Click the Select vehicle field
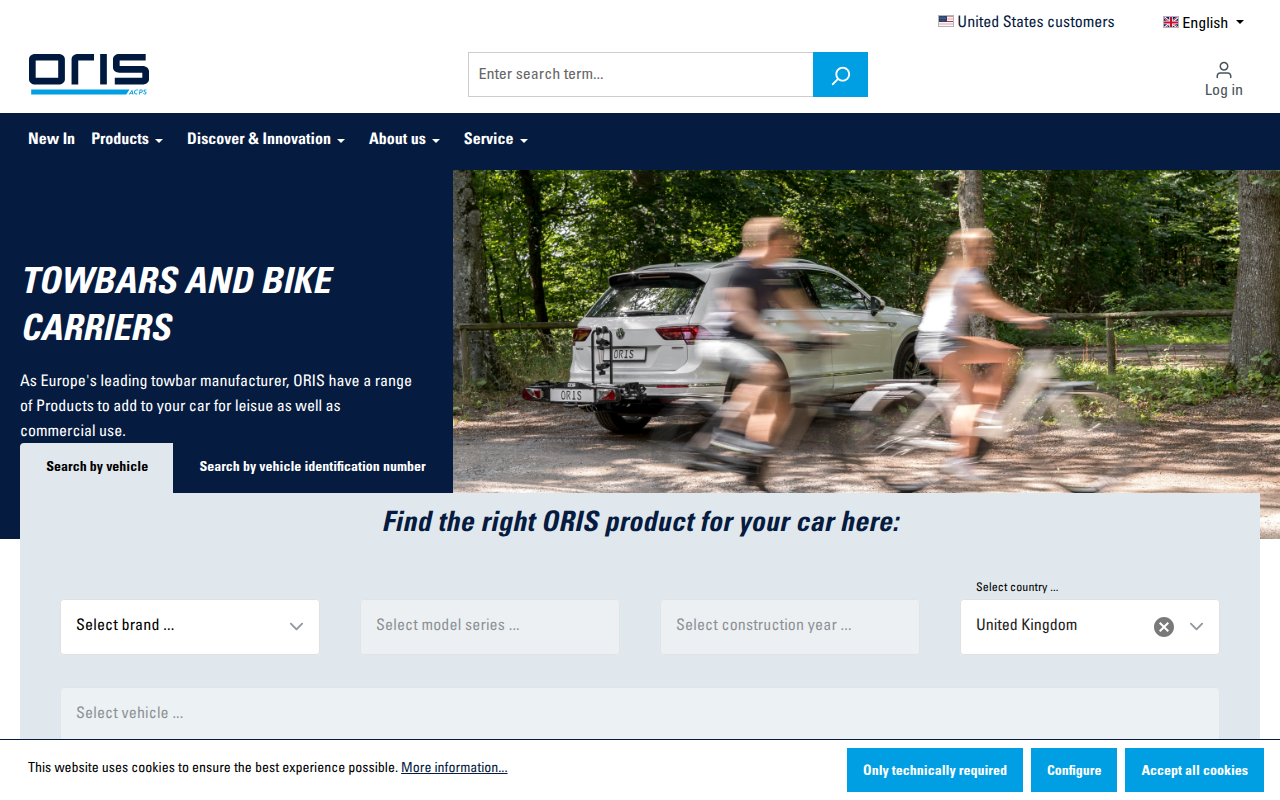 (x=640, y=713)
